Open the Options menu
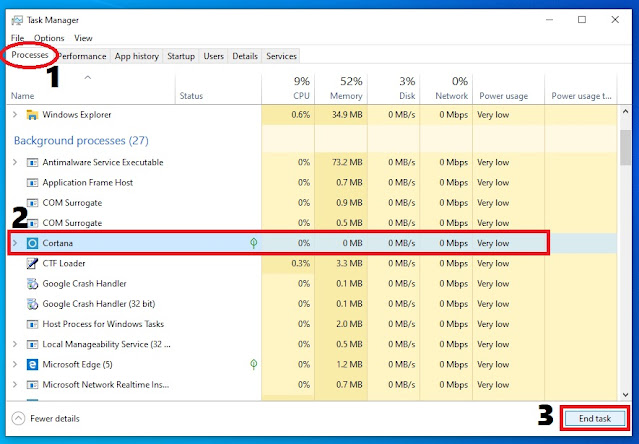Screen dimensions: 639x444 pos(49,38)
